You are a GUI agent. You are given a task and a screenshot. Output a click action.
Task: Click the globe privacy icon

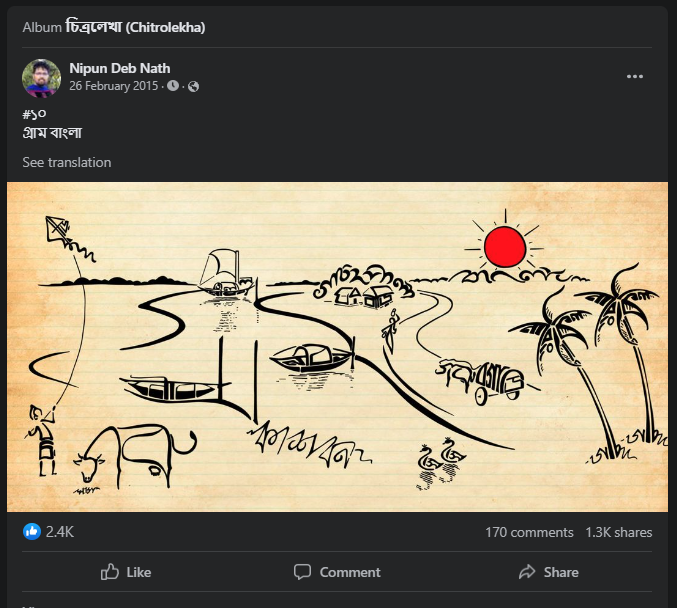pos(193,87)
